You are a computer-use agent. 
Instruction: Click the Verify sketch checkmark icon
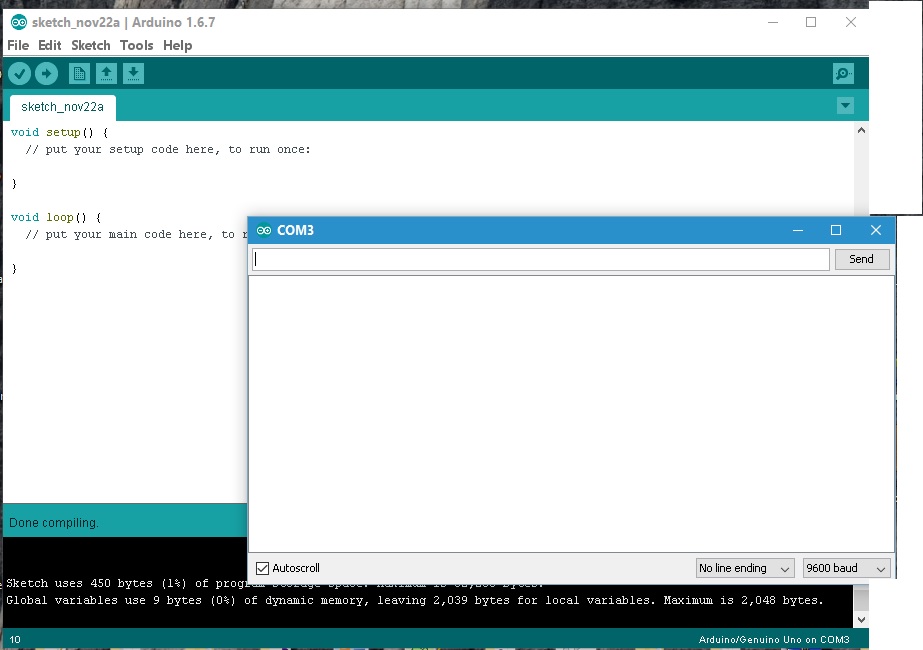tap(19, 73)
